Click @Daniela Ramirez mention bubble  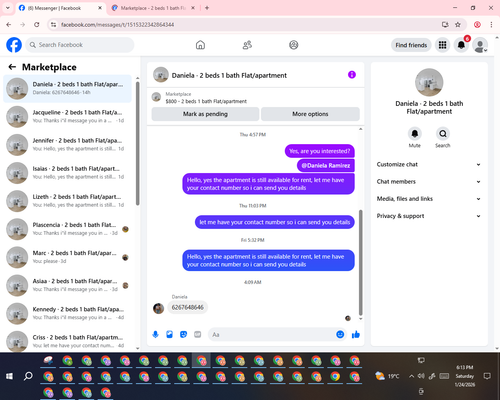click(x=326, y=165)
